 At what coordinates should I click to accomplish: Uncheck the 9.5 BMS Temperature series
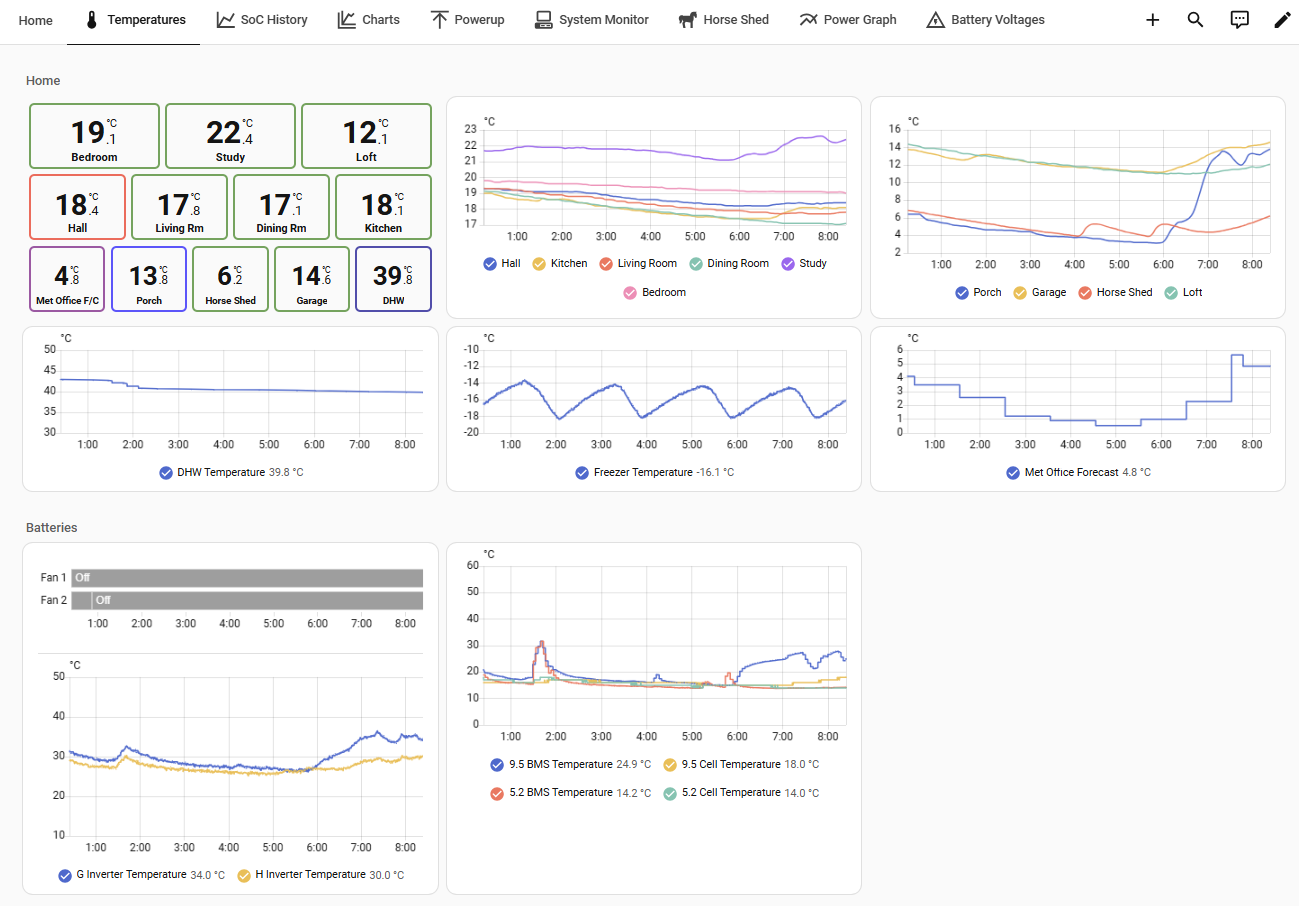point(497,765)
